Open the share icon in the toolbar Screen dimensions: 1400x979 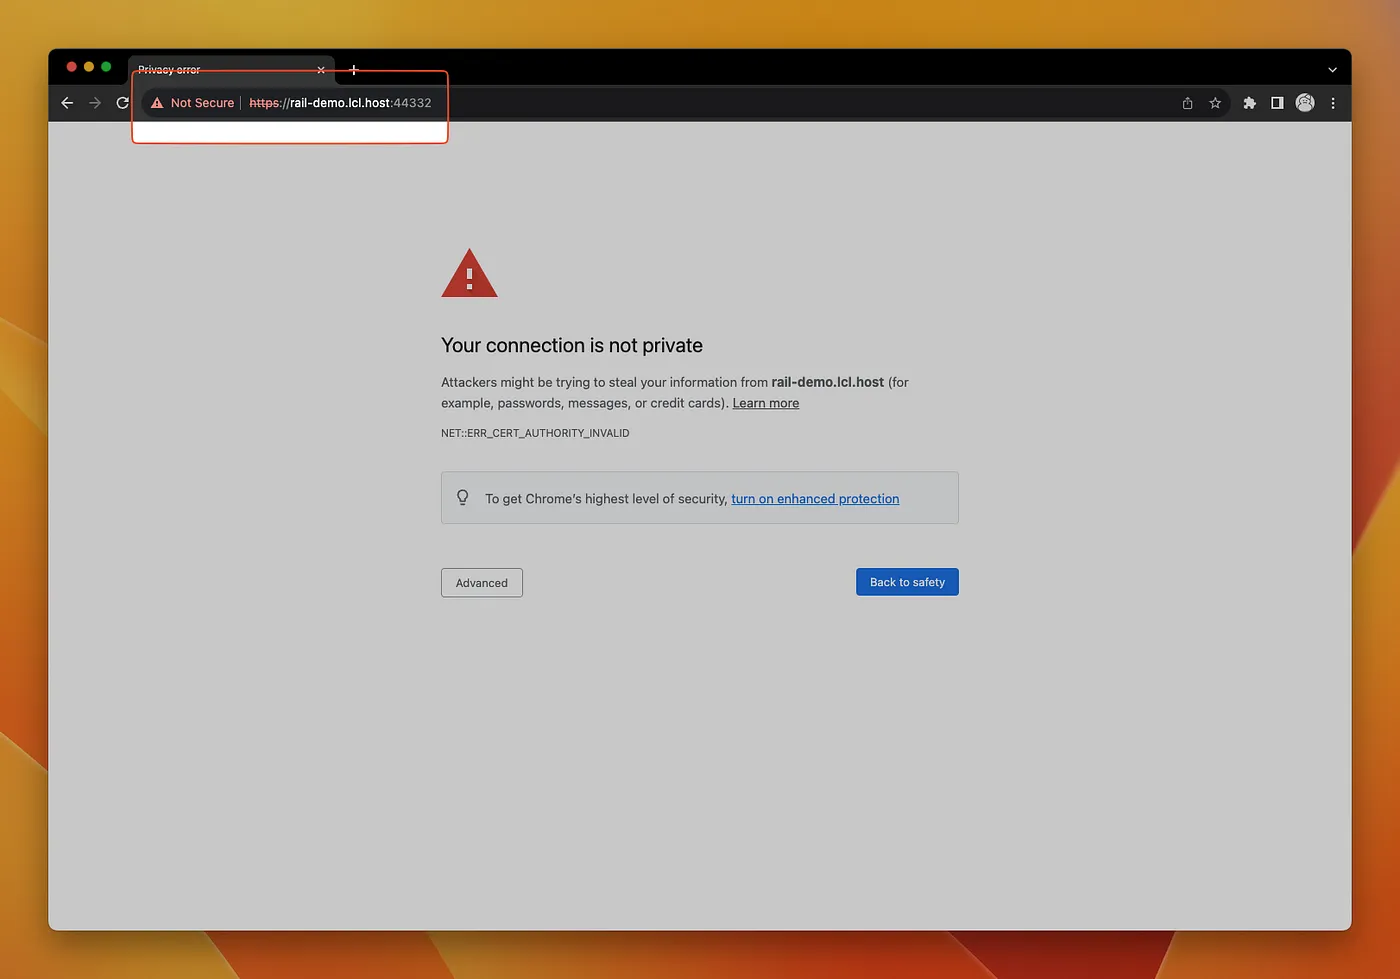[x=1187, y=102]
